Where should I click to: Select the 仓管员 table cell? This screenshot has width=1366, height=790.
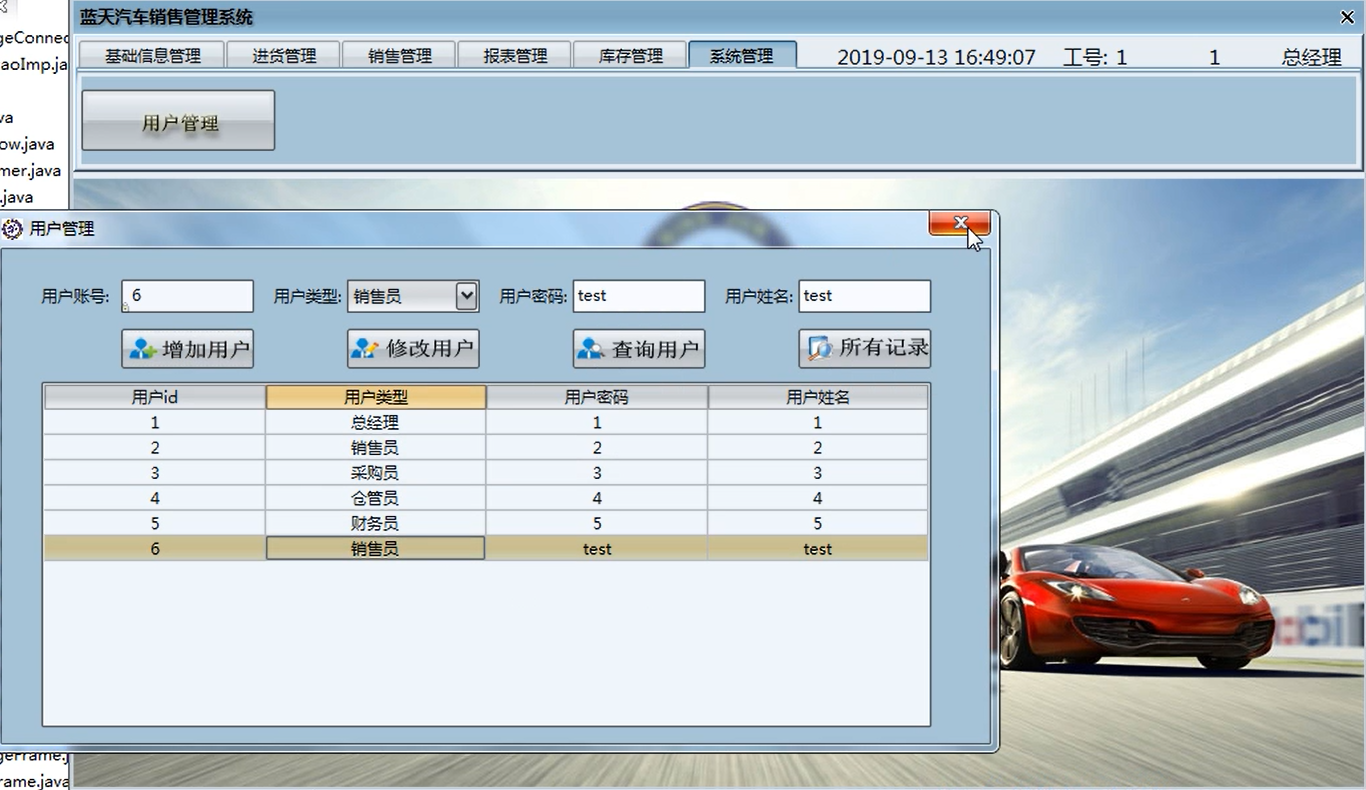pyautogui.click(x=375, y=498)
